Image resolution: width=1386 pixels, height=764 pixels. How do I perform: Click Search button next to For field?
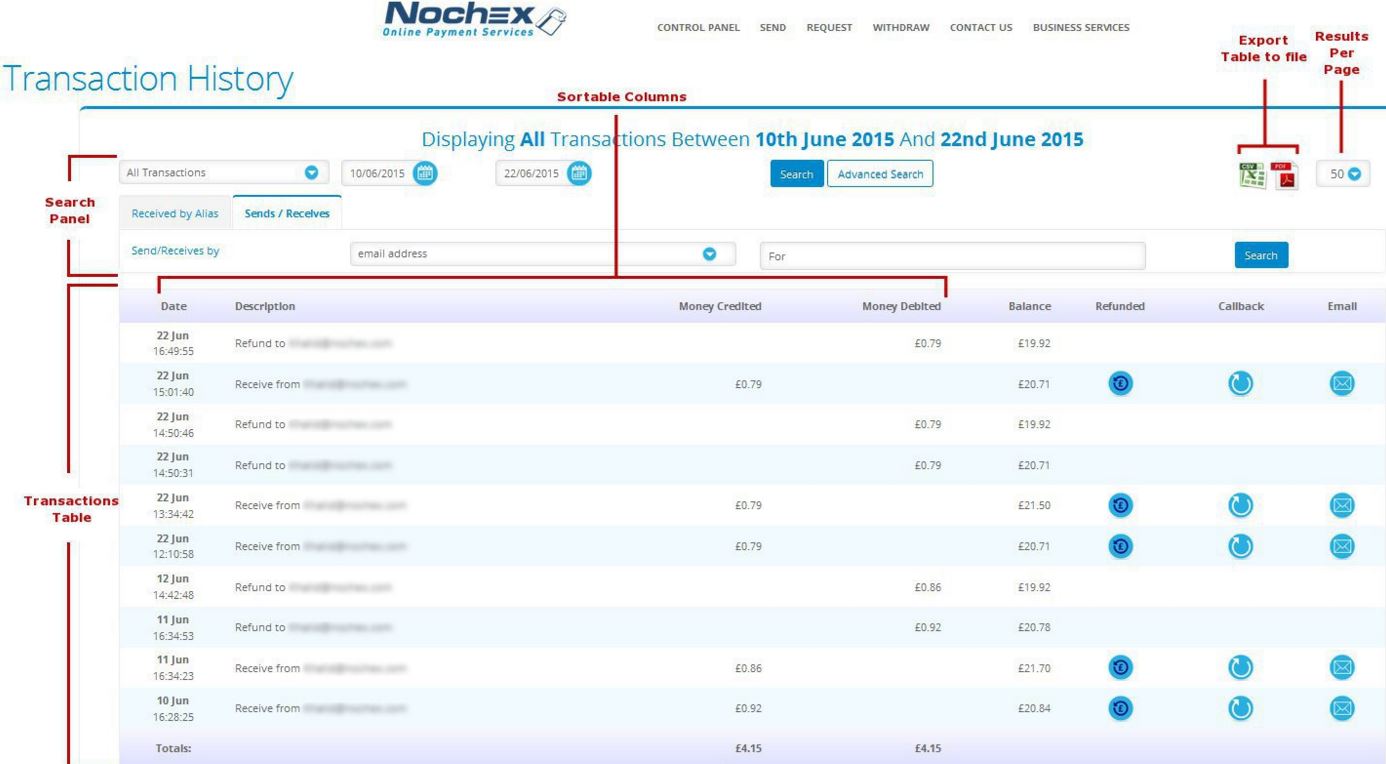[x=1260, y=255]
